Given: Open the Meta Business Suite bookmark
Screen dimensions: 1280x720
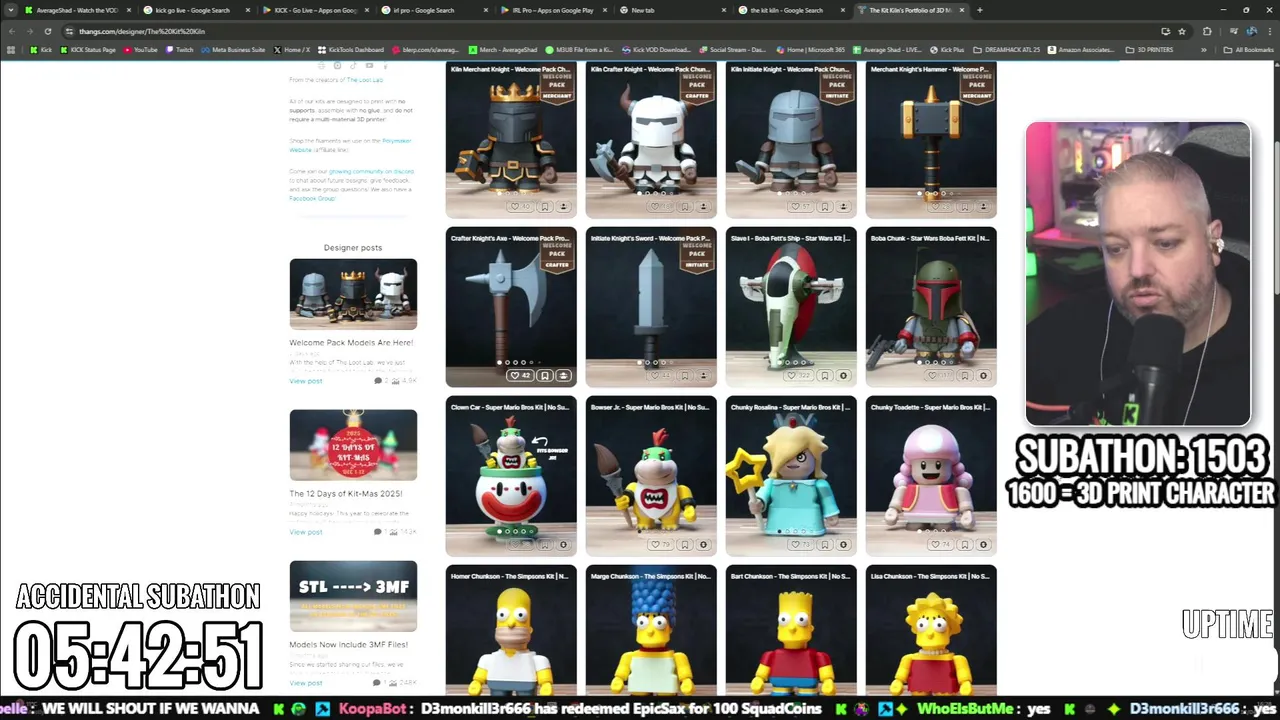Looking at the screenshot, I should click(233, 49).
